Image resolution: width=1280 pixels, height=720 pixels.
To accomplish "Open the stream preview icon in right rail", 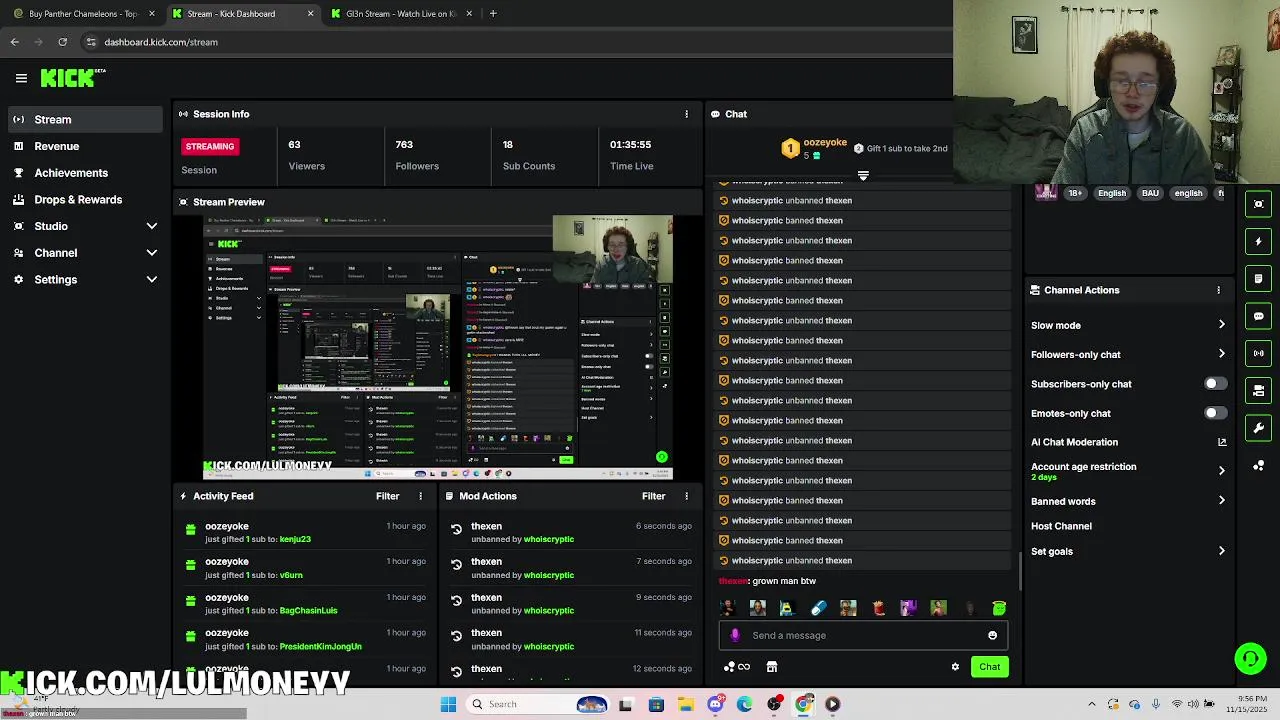I will point(1258,204).
